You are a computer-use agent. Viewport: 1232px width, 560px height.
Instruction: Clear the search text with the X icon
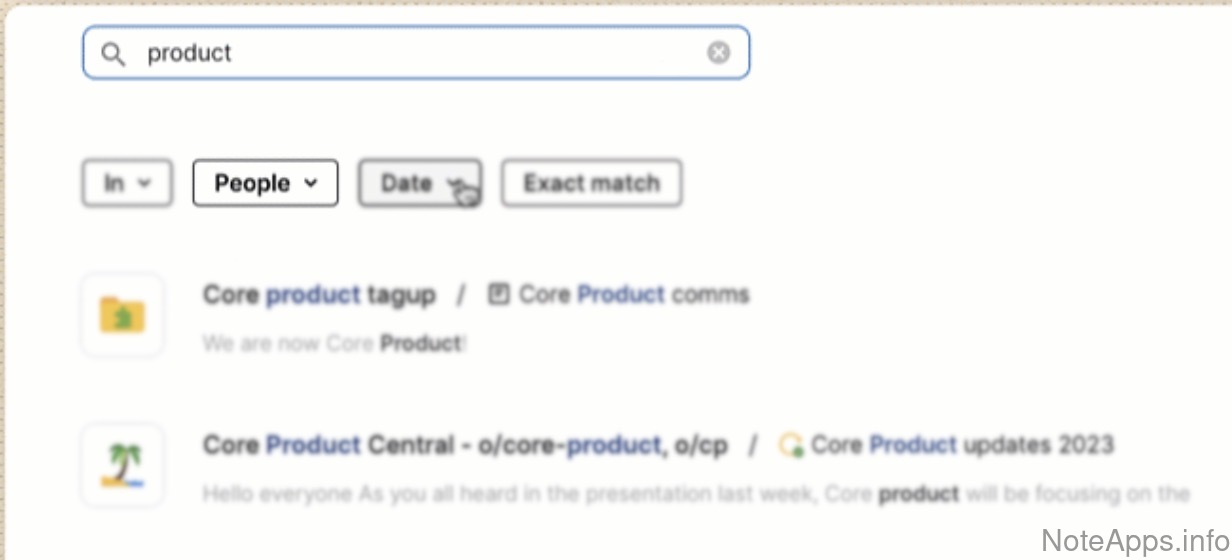[x=718, y=53]
